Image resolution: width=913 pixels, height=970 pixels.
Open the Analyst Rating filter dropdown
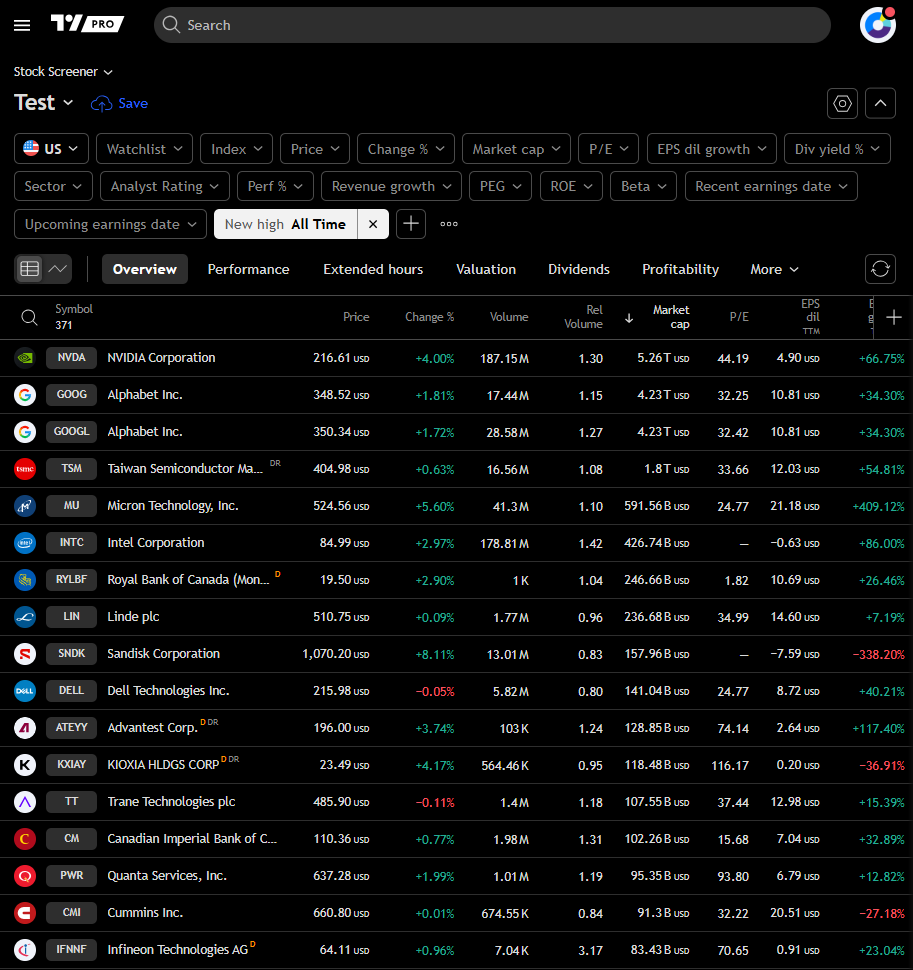(x=165, y=186)
